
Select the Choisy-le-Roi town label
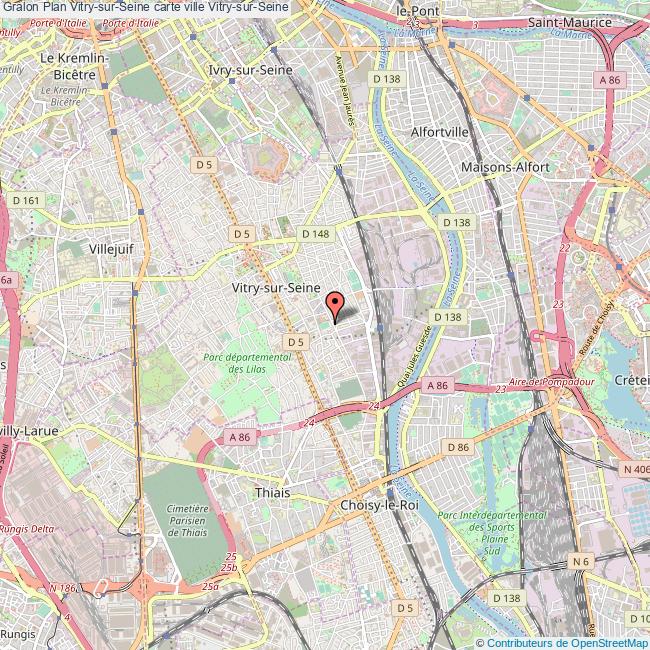[379, 506]
